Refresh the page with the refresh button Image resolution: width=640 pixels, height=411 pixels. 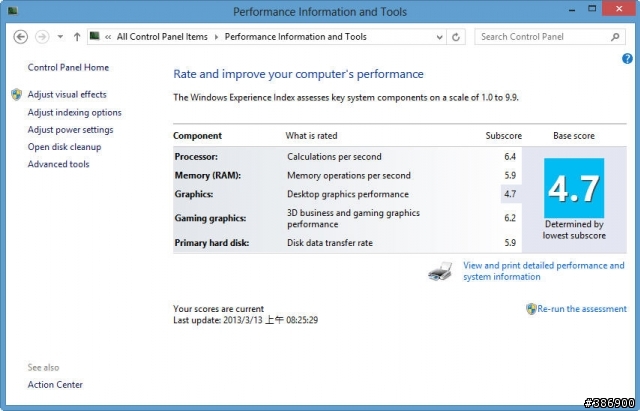456,37
